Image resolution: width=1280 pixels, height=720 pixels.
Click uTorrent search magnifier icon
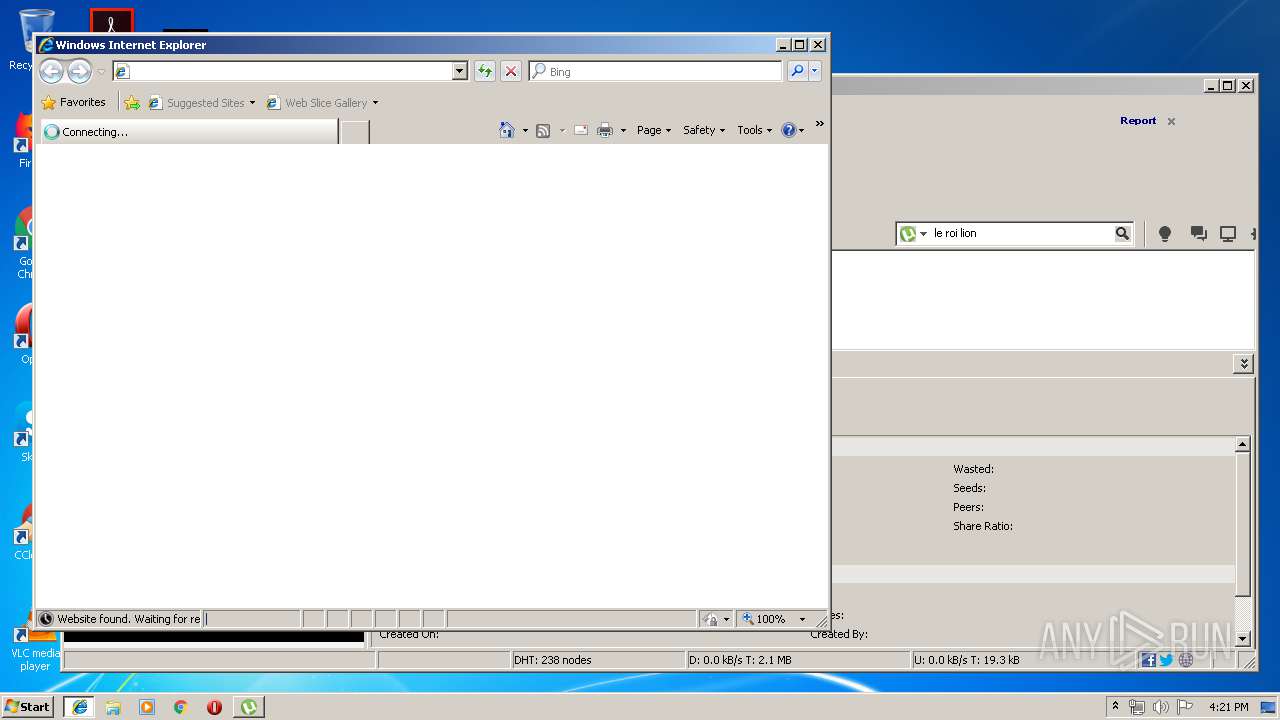(x=1122, y=233)
